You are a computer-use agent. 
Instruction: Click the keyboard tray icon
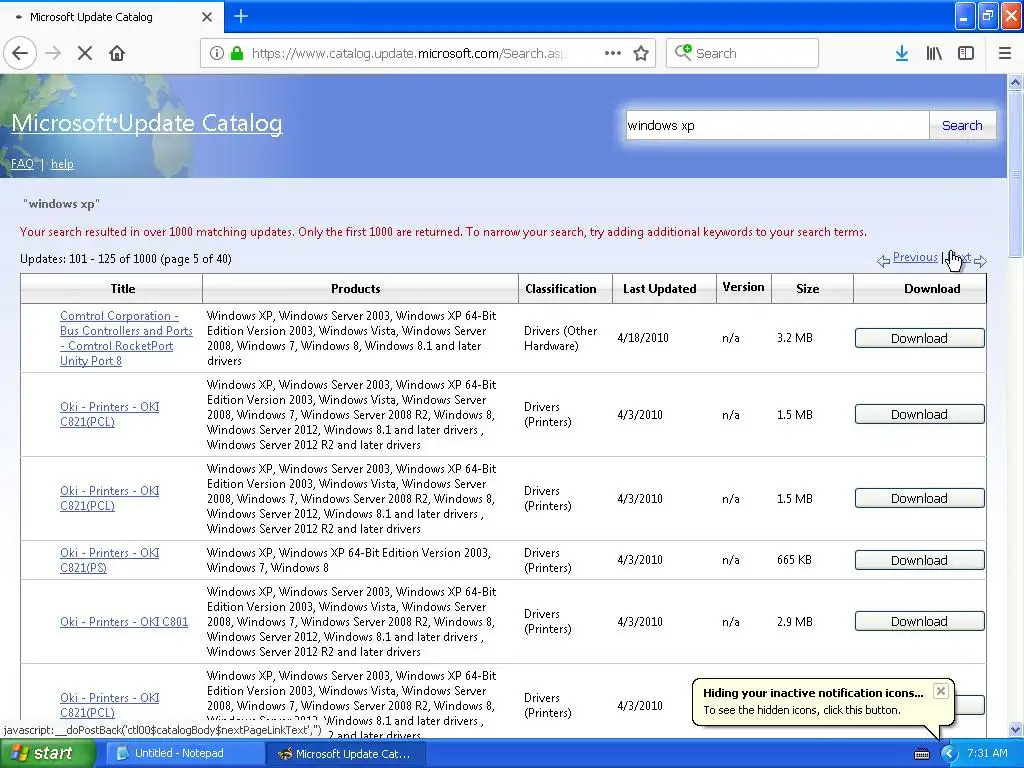coord(921,754)
